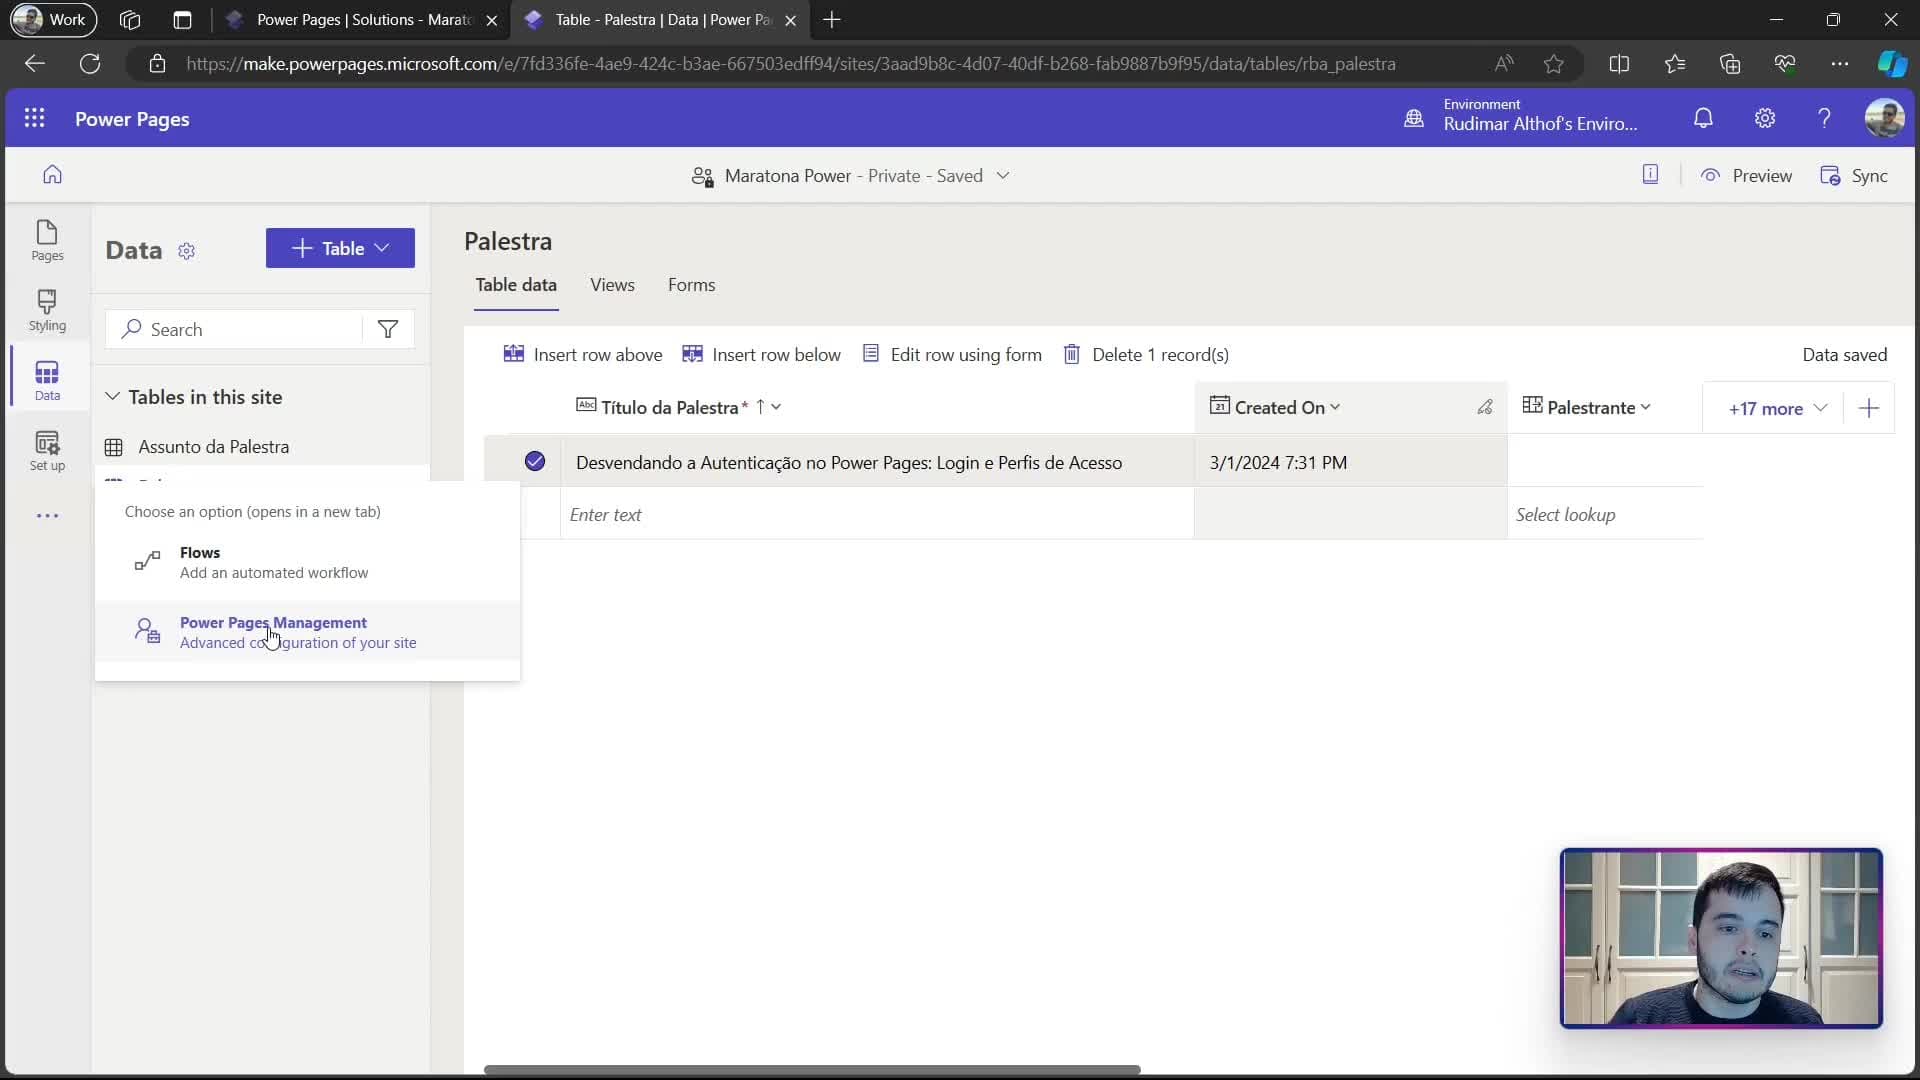Open the Pages workspace

[47, 241]
